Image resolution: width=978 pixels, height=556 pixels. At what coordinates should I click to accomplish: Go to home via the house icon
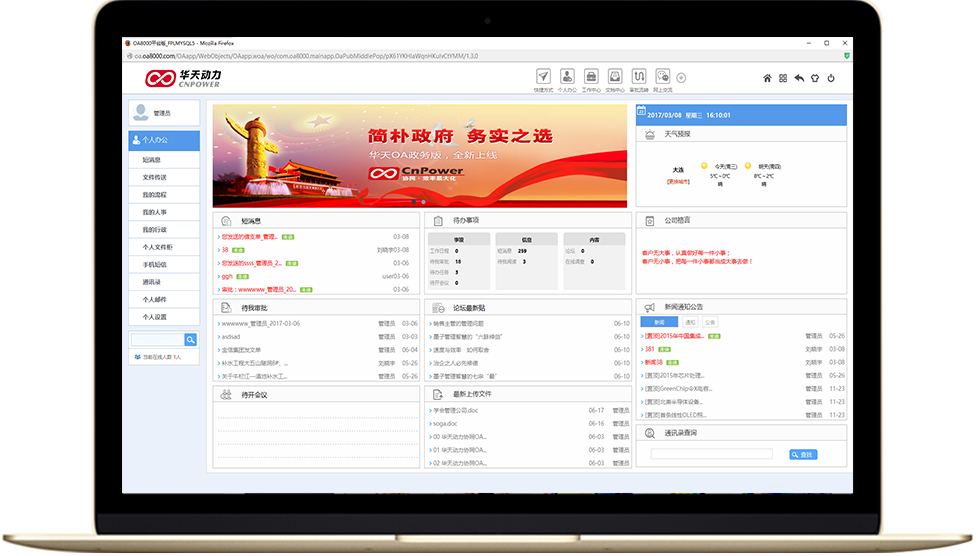(767, 78)
